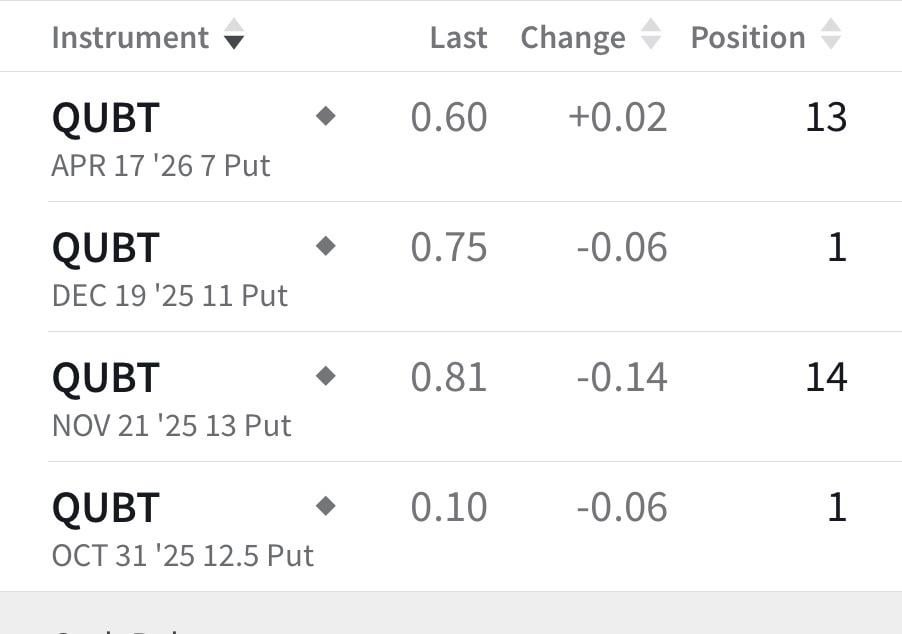Click the position quantity 13
Screen dimensions: 902x634
(x=826, y=118)
